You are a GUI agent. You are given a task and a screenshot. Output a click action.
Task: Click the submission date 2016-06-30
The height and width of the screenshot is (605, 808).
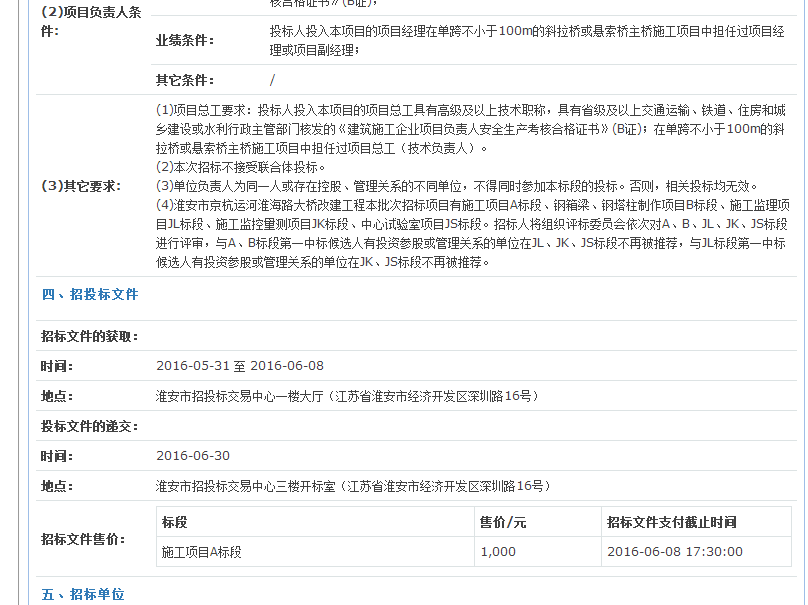[193, 456]
